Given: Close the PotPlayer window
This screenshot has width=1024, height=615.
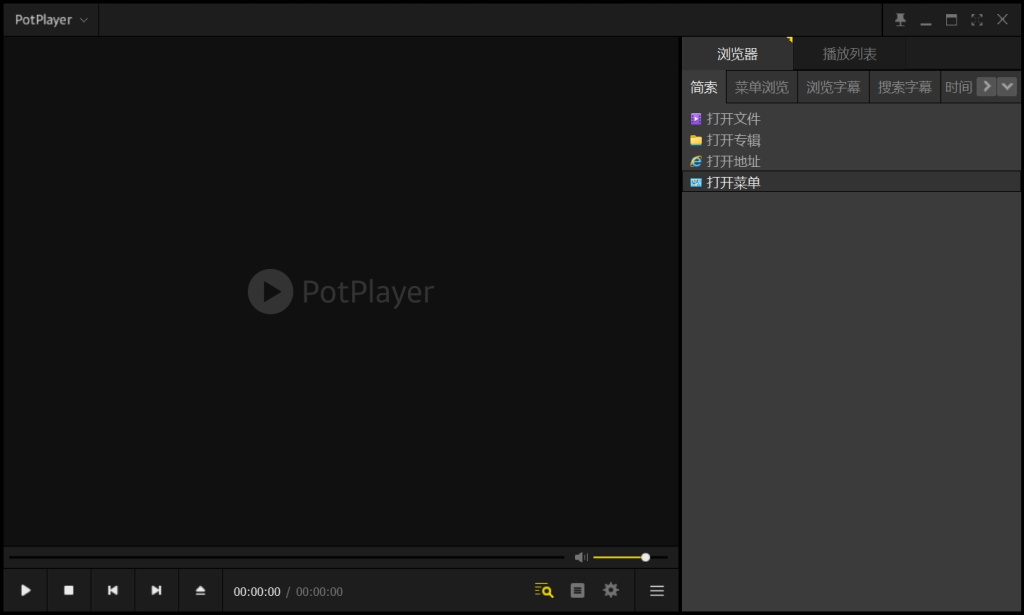Looking at the screenshot, I should coord(1002,20).
